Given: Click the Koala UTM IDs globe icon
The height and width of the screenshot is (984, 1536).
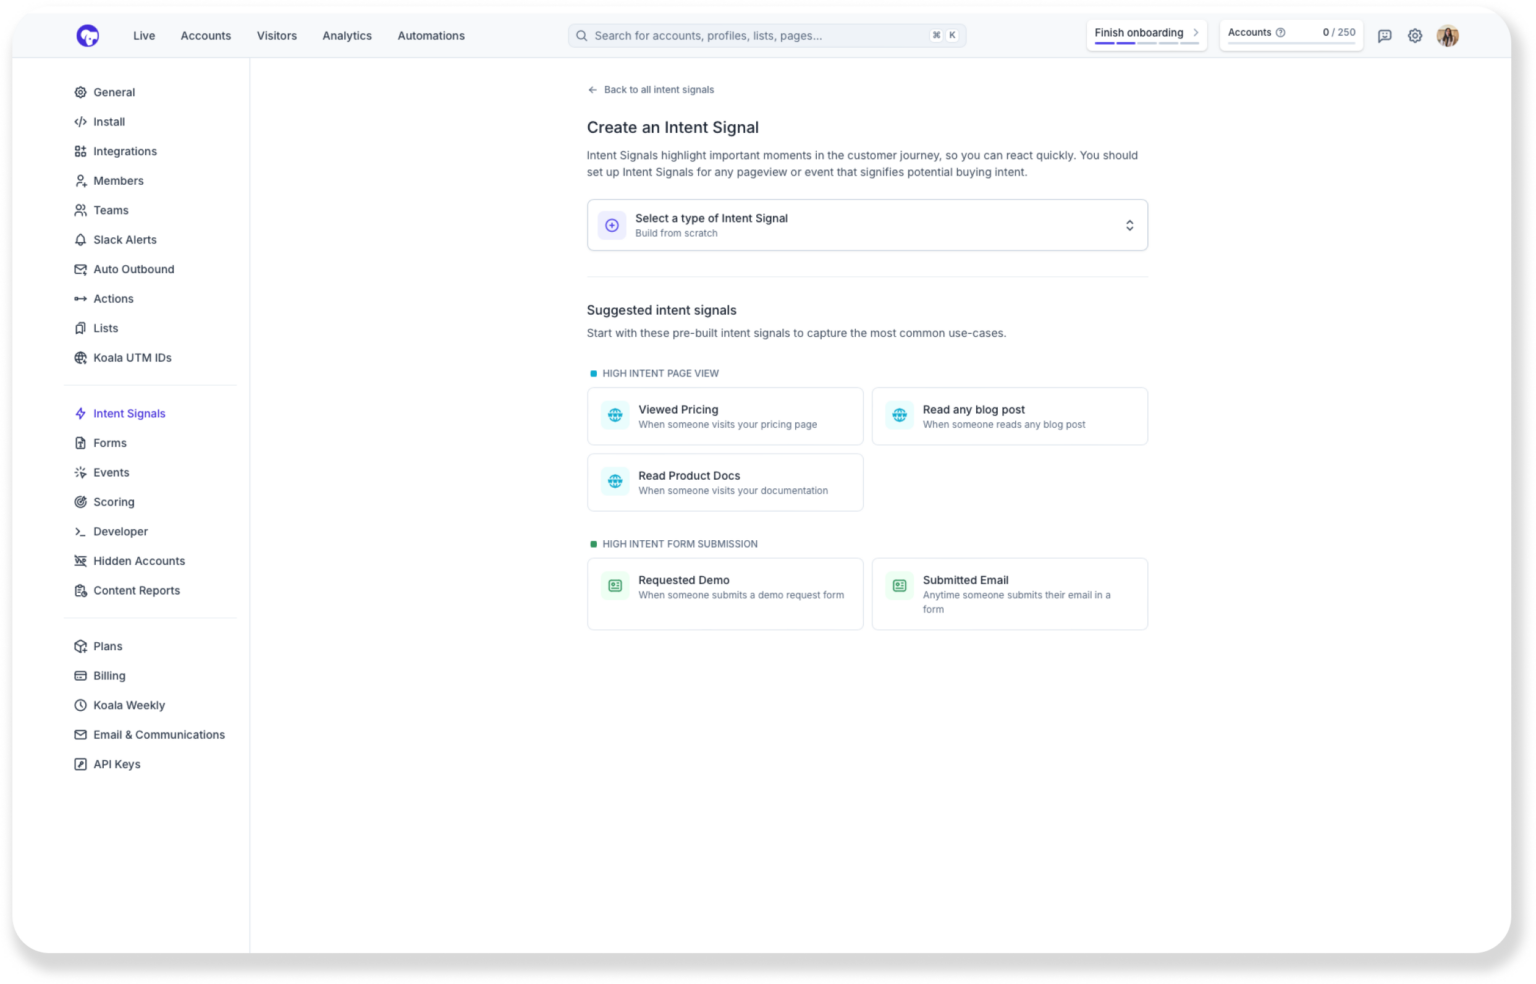Looking at the screenshot, I should [80, 357].
